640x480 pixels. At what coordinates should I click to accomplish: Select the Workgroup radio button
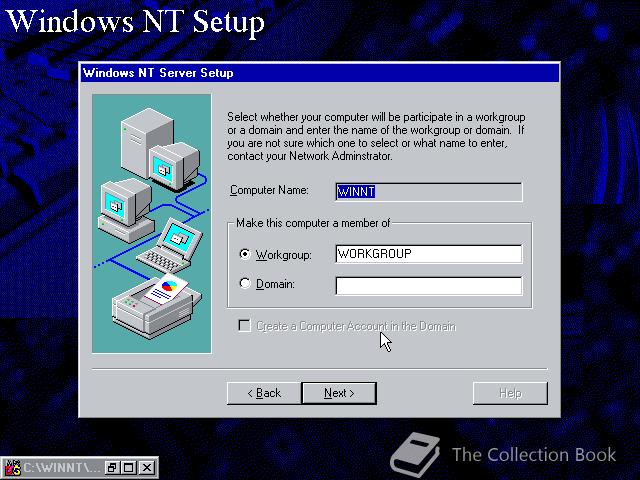click(244, 254)
